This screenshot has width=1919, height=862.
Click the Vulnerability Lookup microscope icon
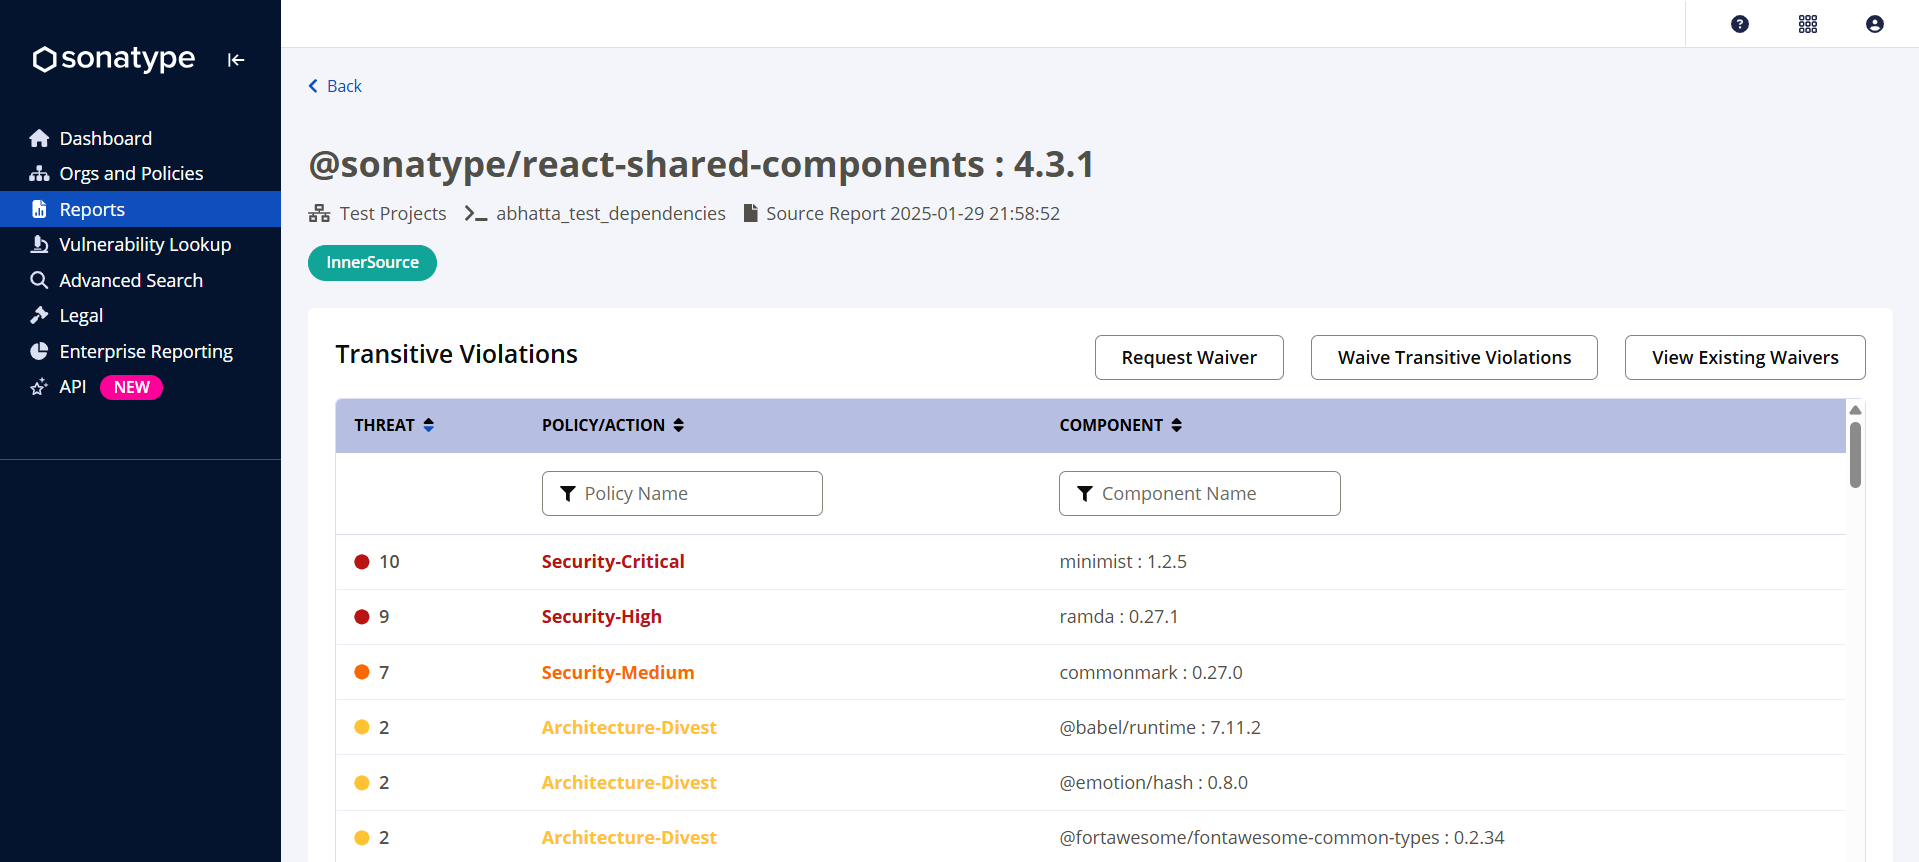pos(39,244)
